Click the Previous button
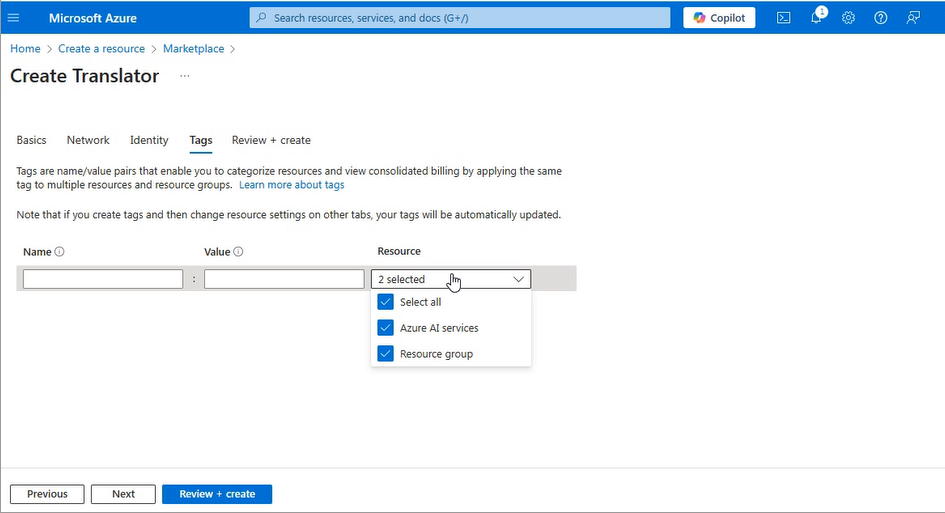 pyautogui.click(x=47, y=494)
